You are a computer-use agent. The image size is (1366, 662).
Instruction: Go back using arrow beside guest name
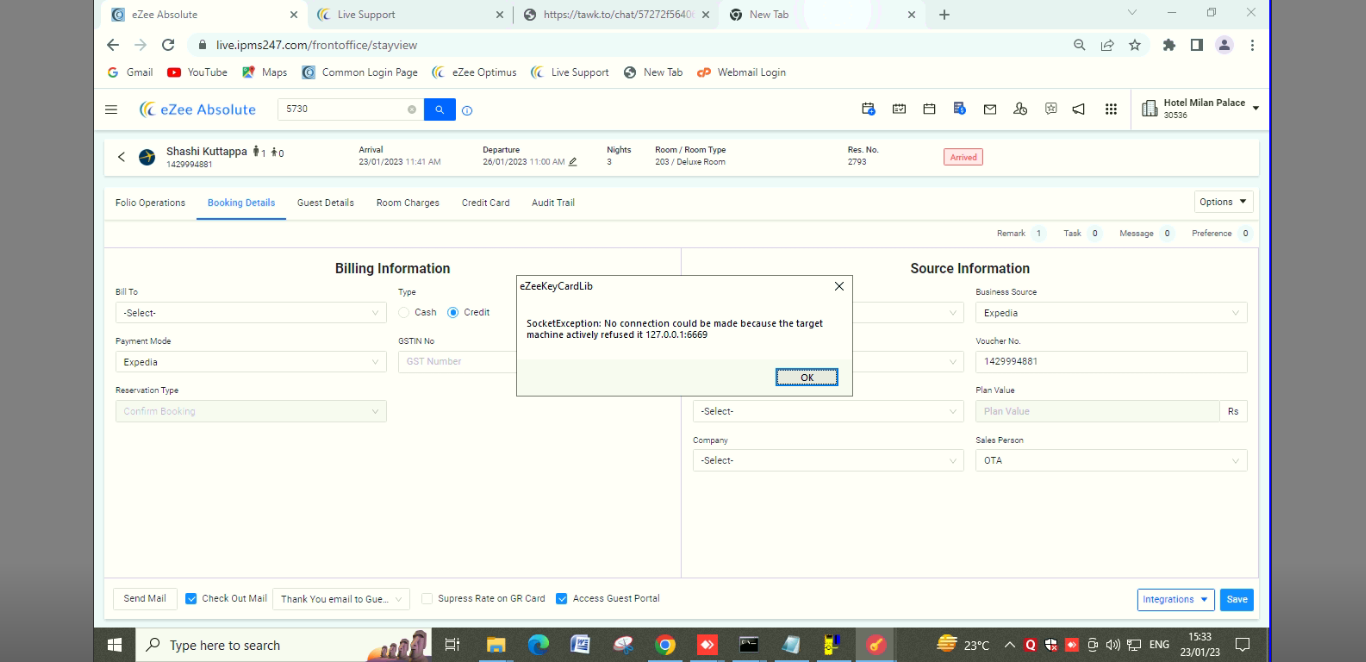point(121,157)
